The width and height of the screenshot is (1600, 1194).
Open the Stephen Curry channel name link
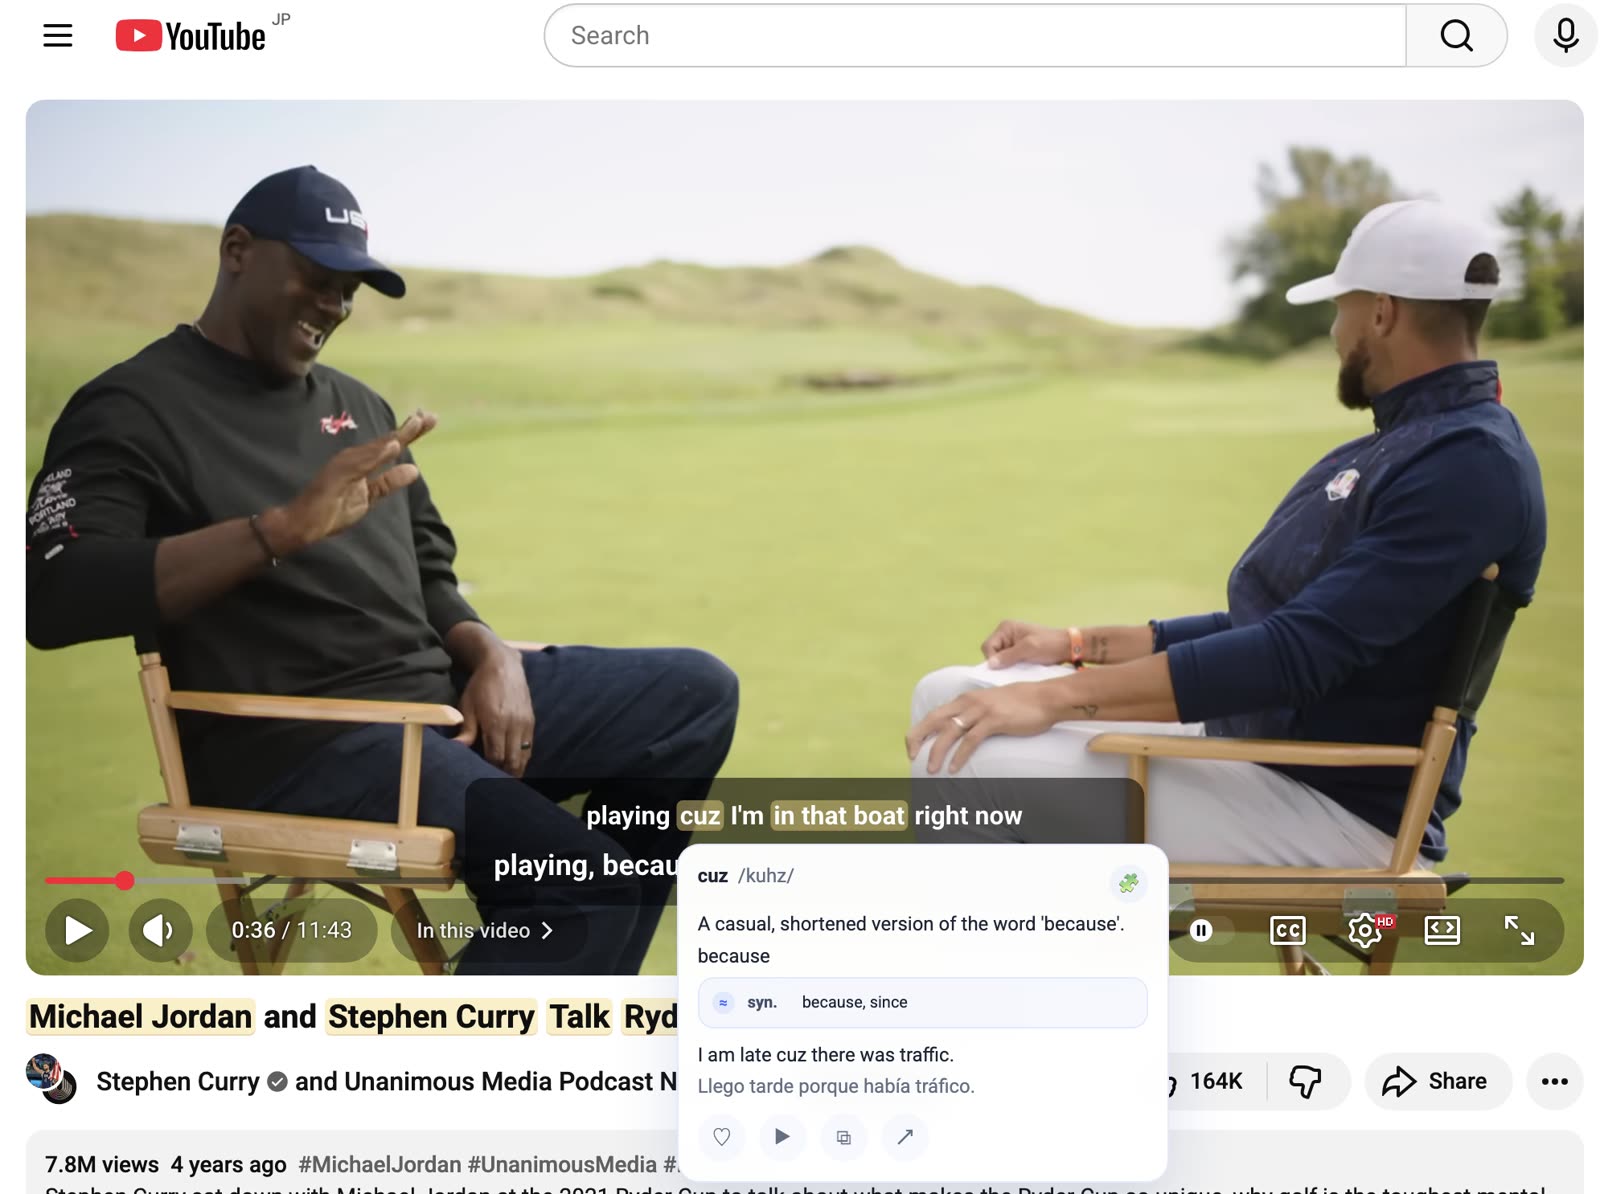177,1082
